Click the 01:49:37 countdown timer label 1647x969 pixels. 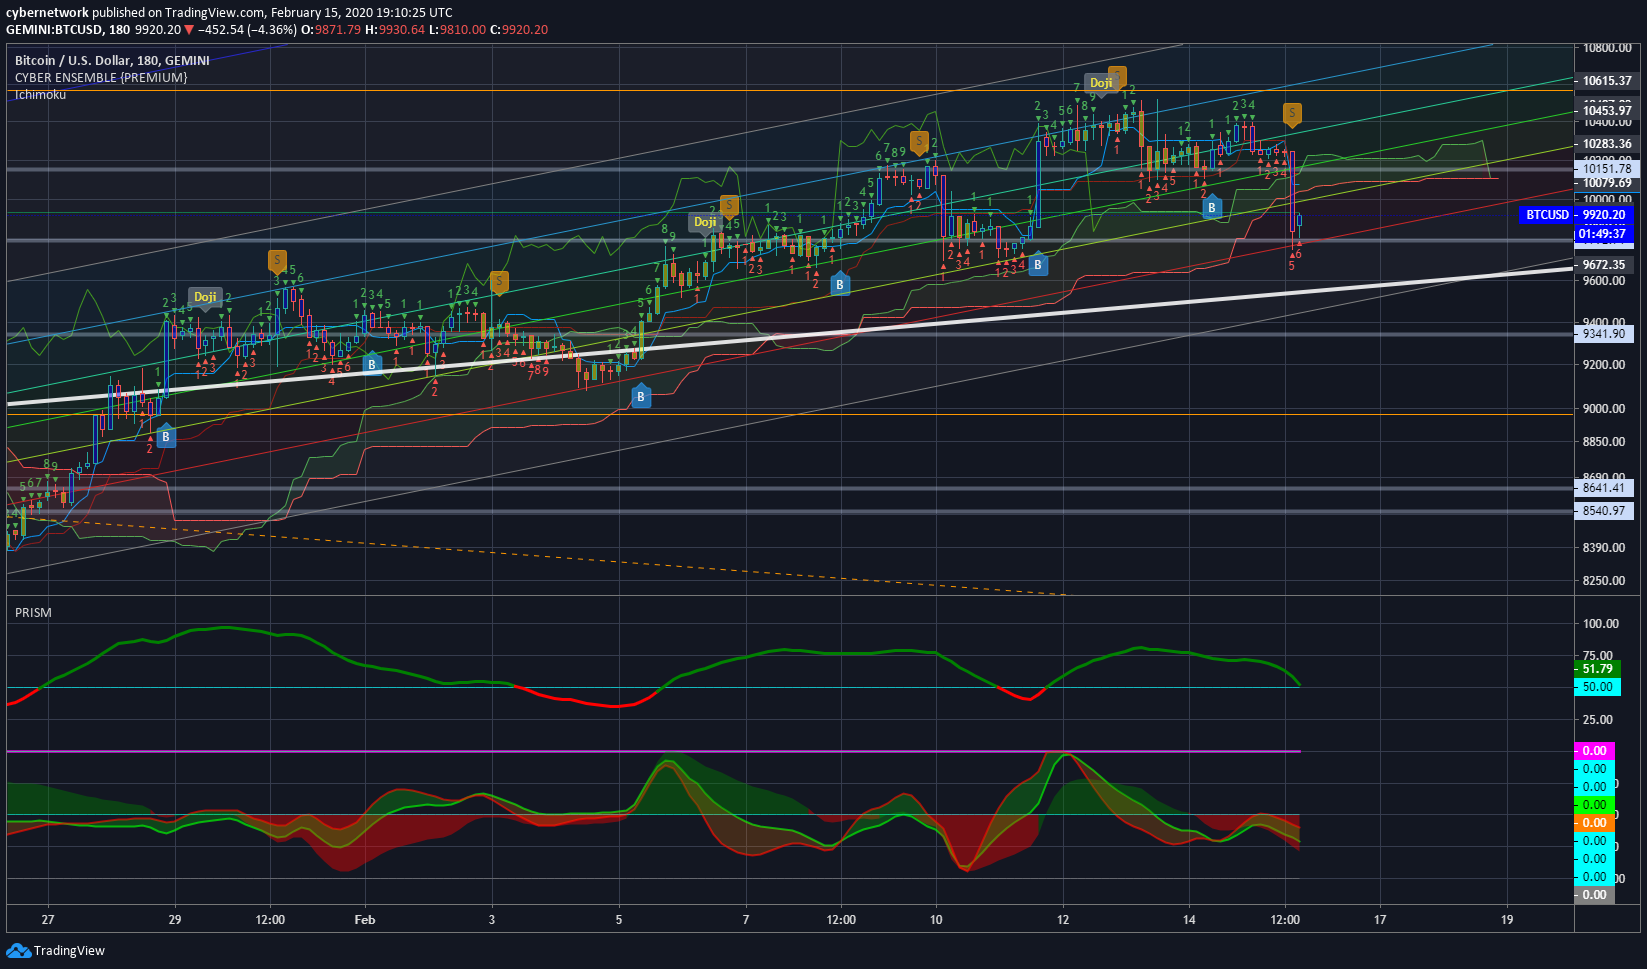[x=1604, y=234]
